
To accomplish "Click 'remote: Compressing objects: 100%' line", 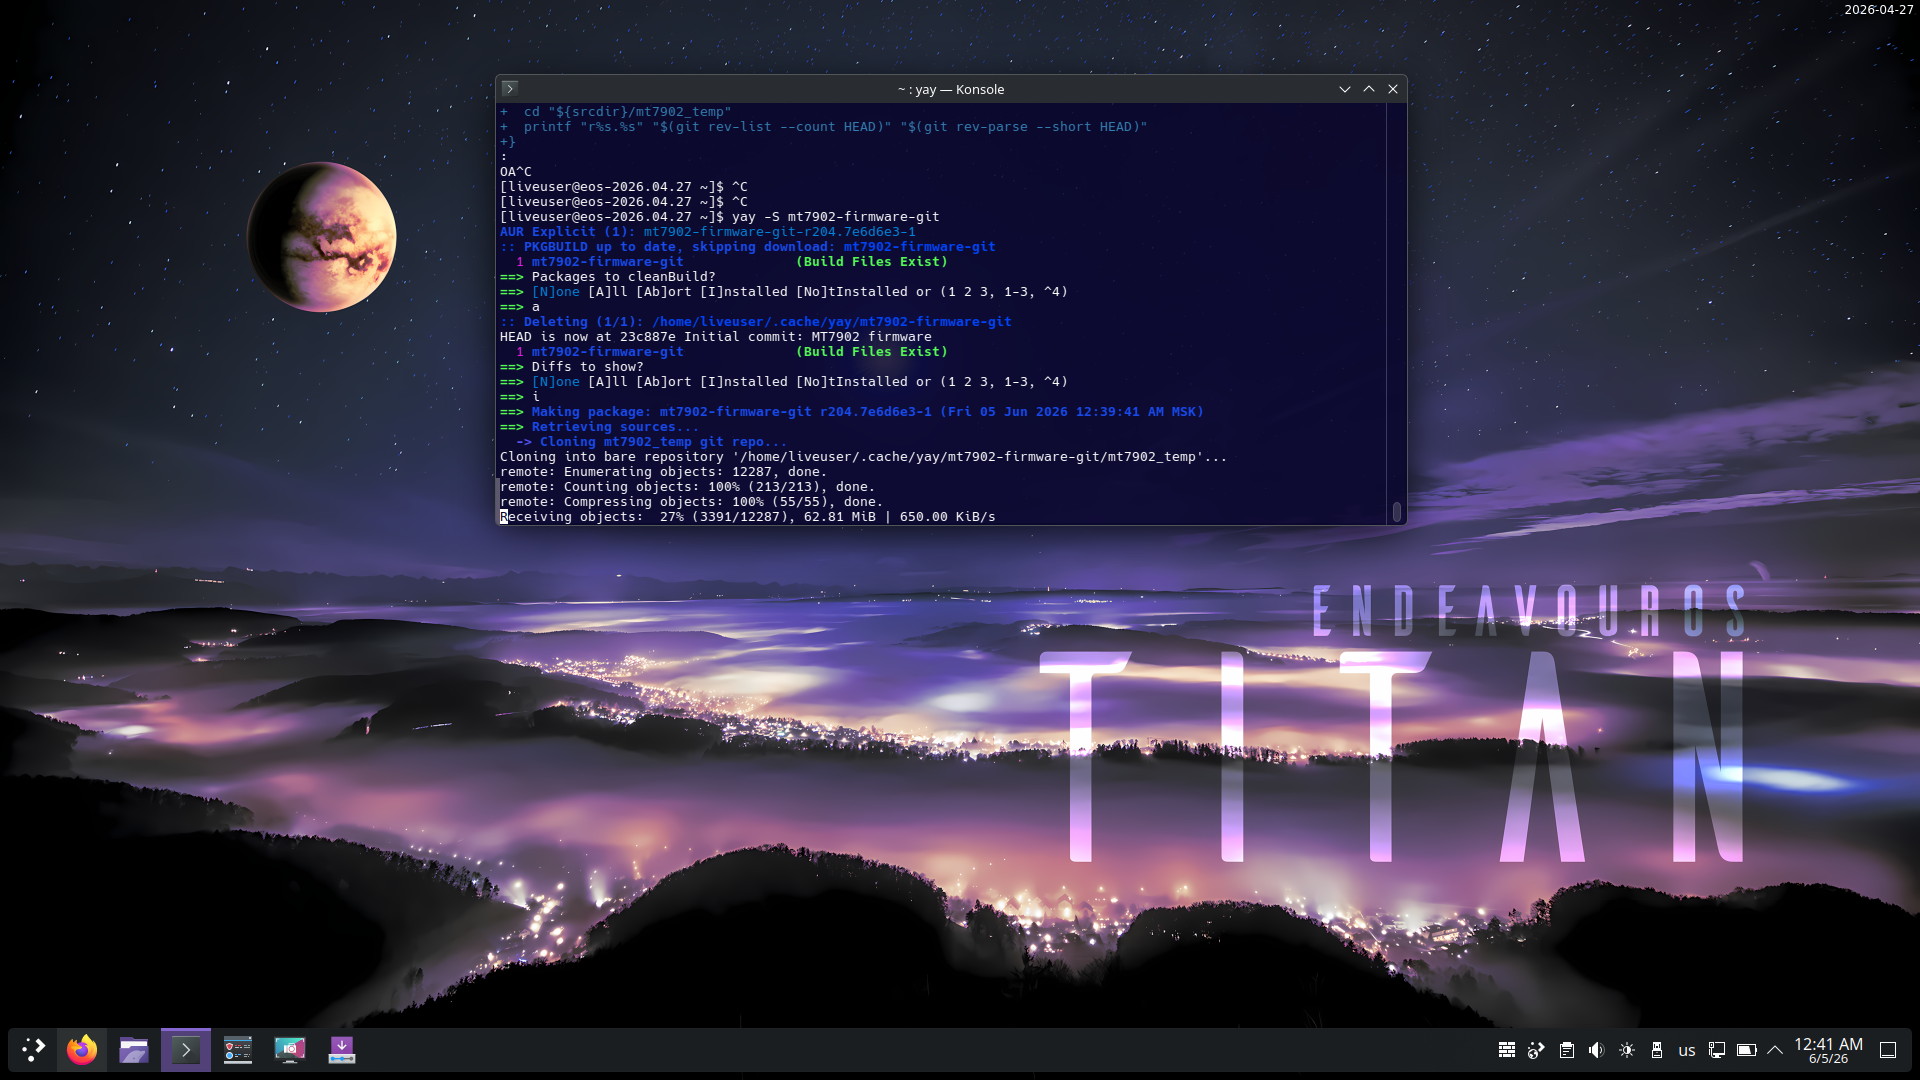I will click(692, 502).
